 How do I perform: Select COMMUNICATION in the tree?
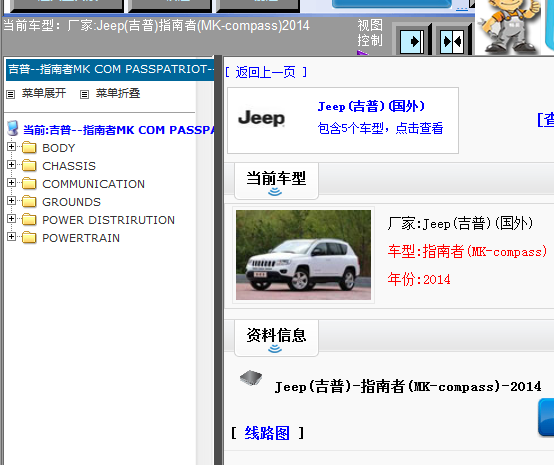pos(93,184)
